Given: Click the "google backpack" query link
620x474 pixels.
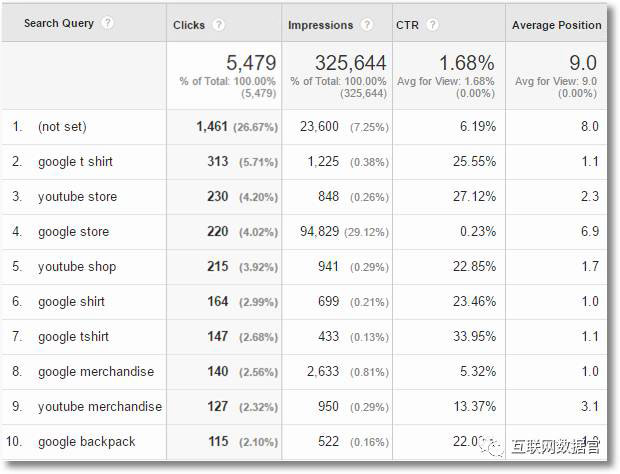Looking at the screenshot, I should click(x=87, y=442).
